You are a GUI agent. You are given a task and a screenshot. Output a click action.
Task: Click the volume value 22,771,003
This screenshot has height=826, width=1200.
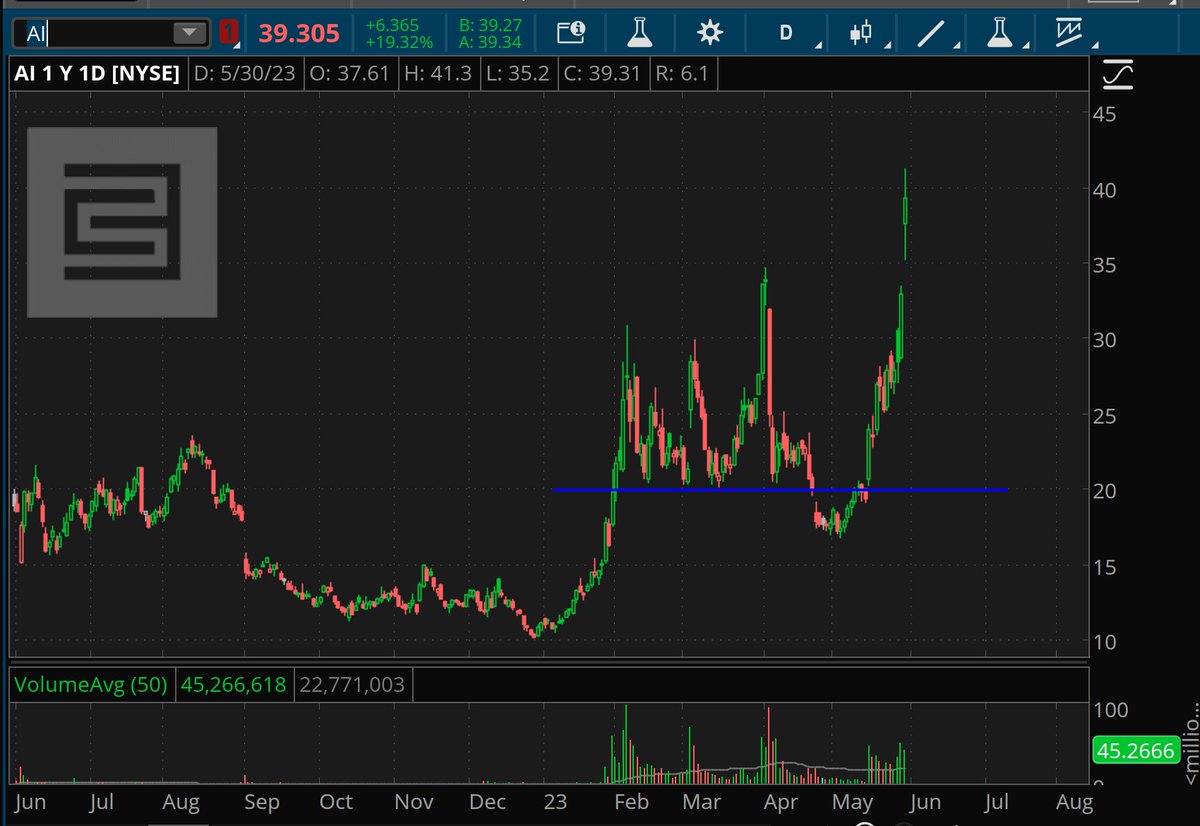[350, 685]
